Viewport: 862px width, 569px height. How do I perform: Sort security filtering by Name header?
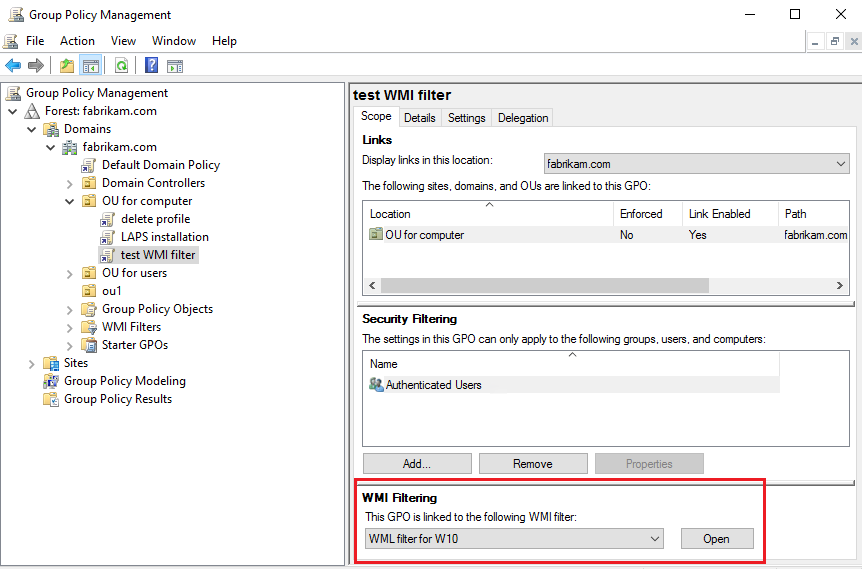(x=572, y=364)
